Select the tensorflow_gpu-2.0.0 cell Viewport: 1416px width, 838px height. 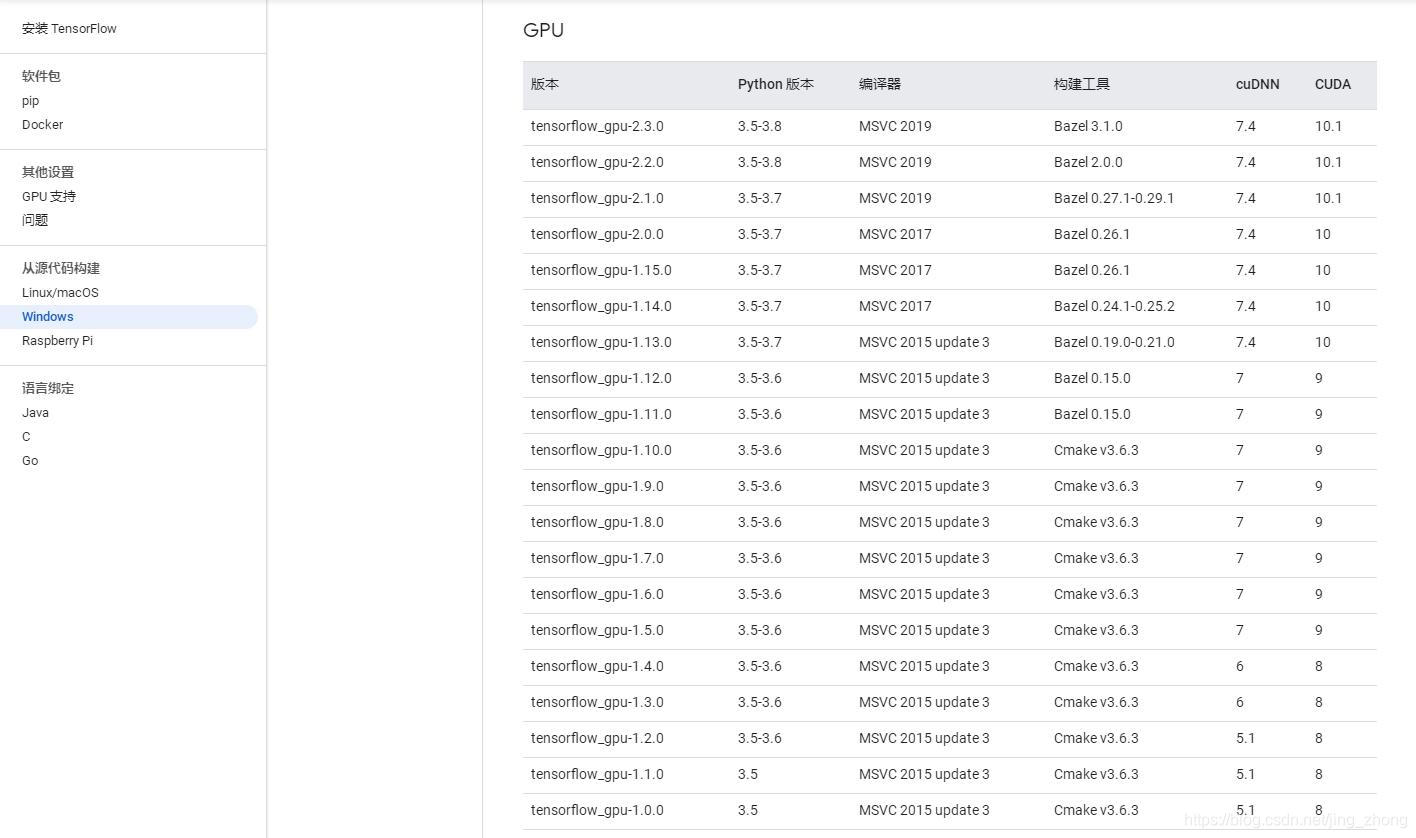point(597,235)
